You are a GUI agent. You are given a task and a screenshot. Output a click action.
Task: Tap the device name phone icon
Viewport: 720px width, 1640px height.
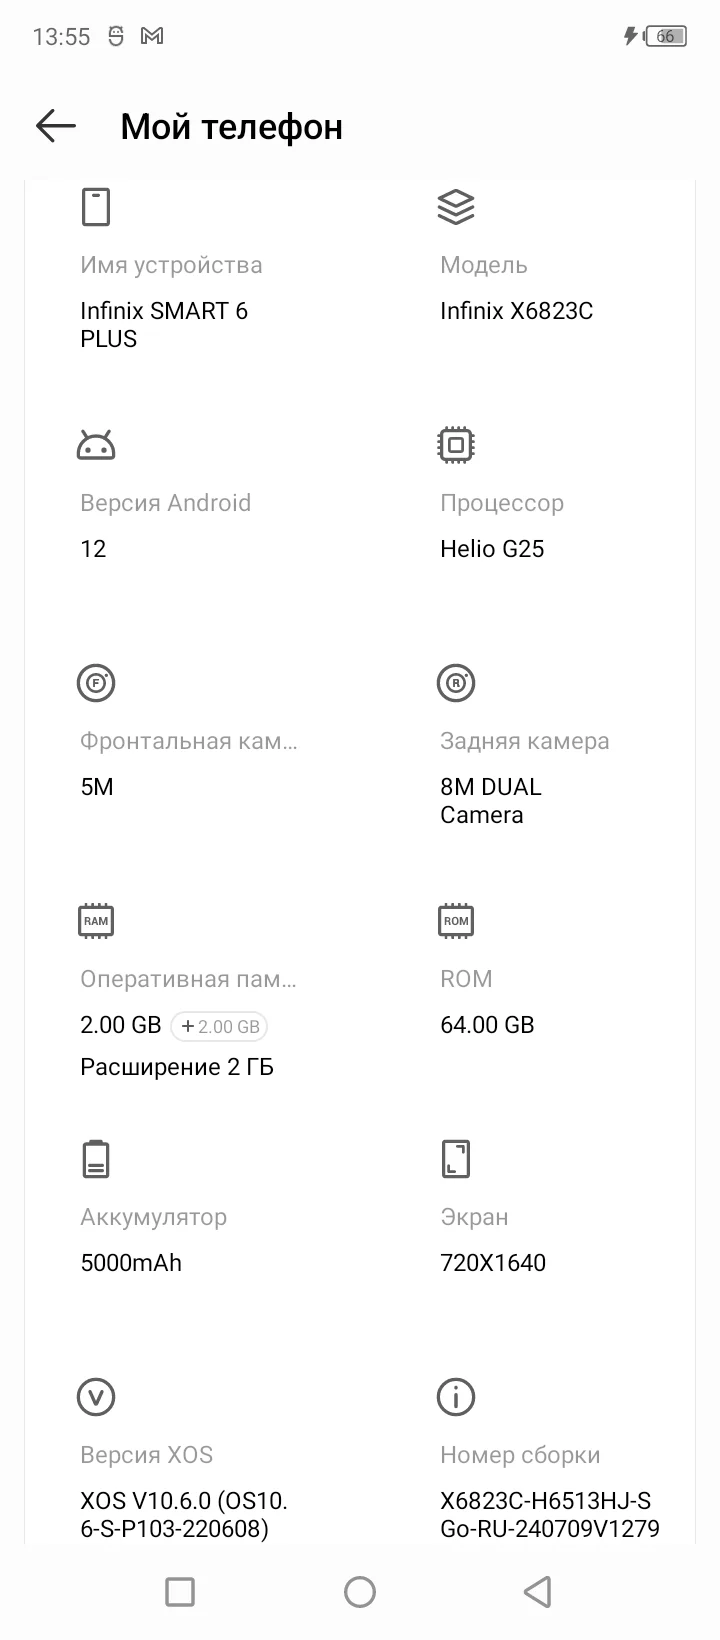[x=96, y=207]
